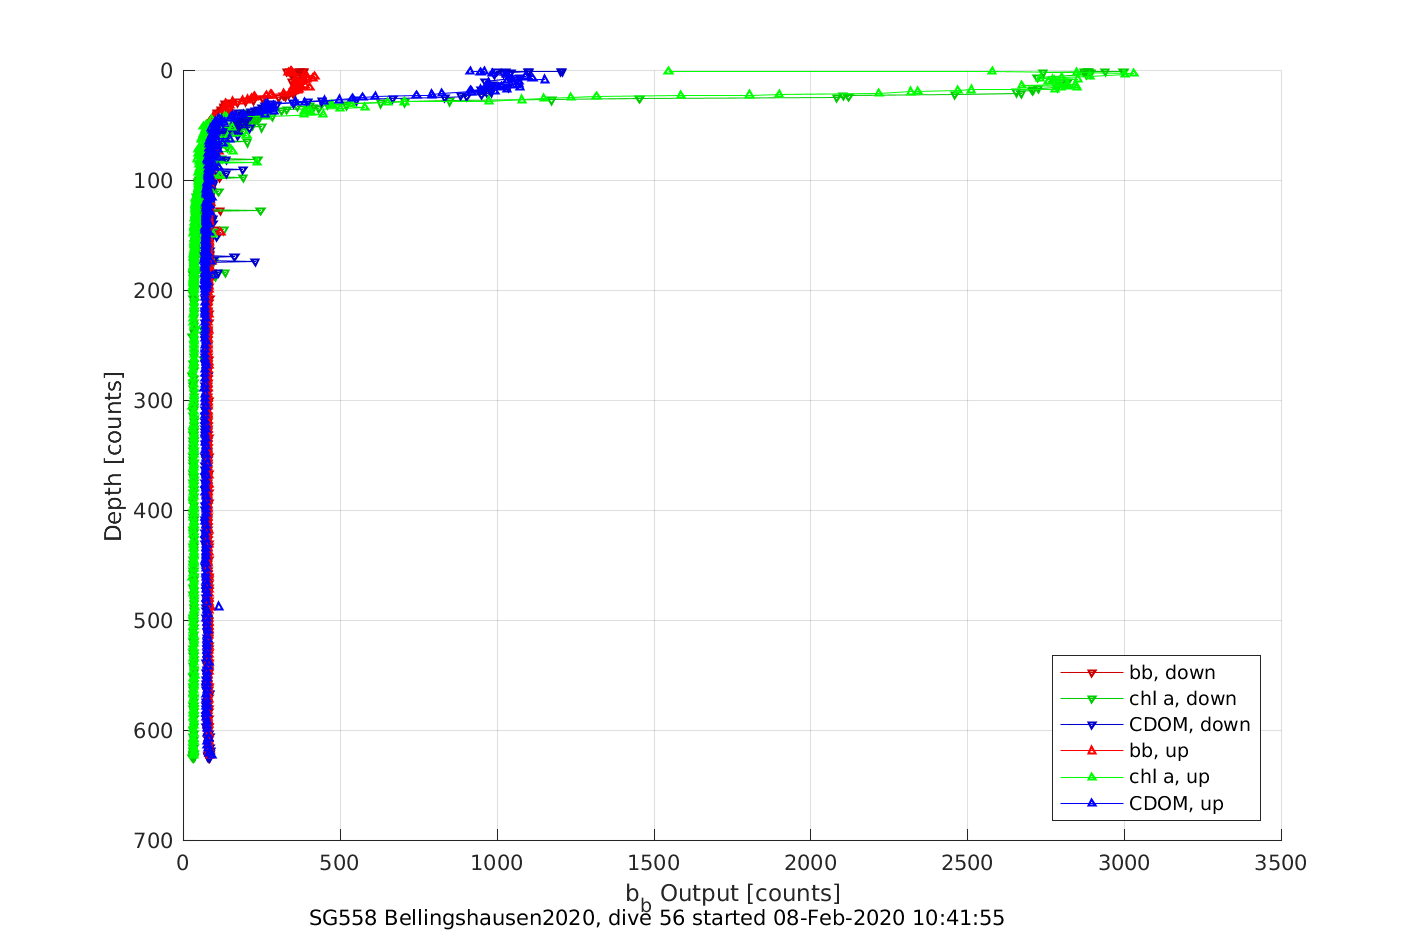This screenshot has height=945, width=1417.
Task: Click y-axis tick label 300
Action: click(x=155, y=401)
